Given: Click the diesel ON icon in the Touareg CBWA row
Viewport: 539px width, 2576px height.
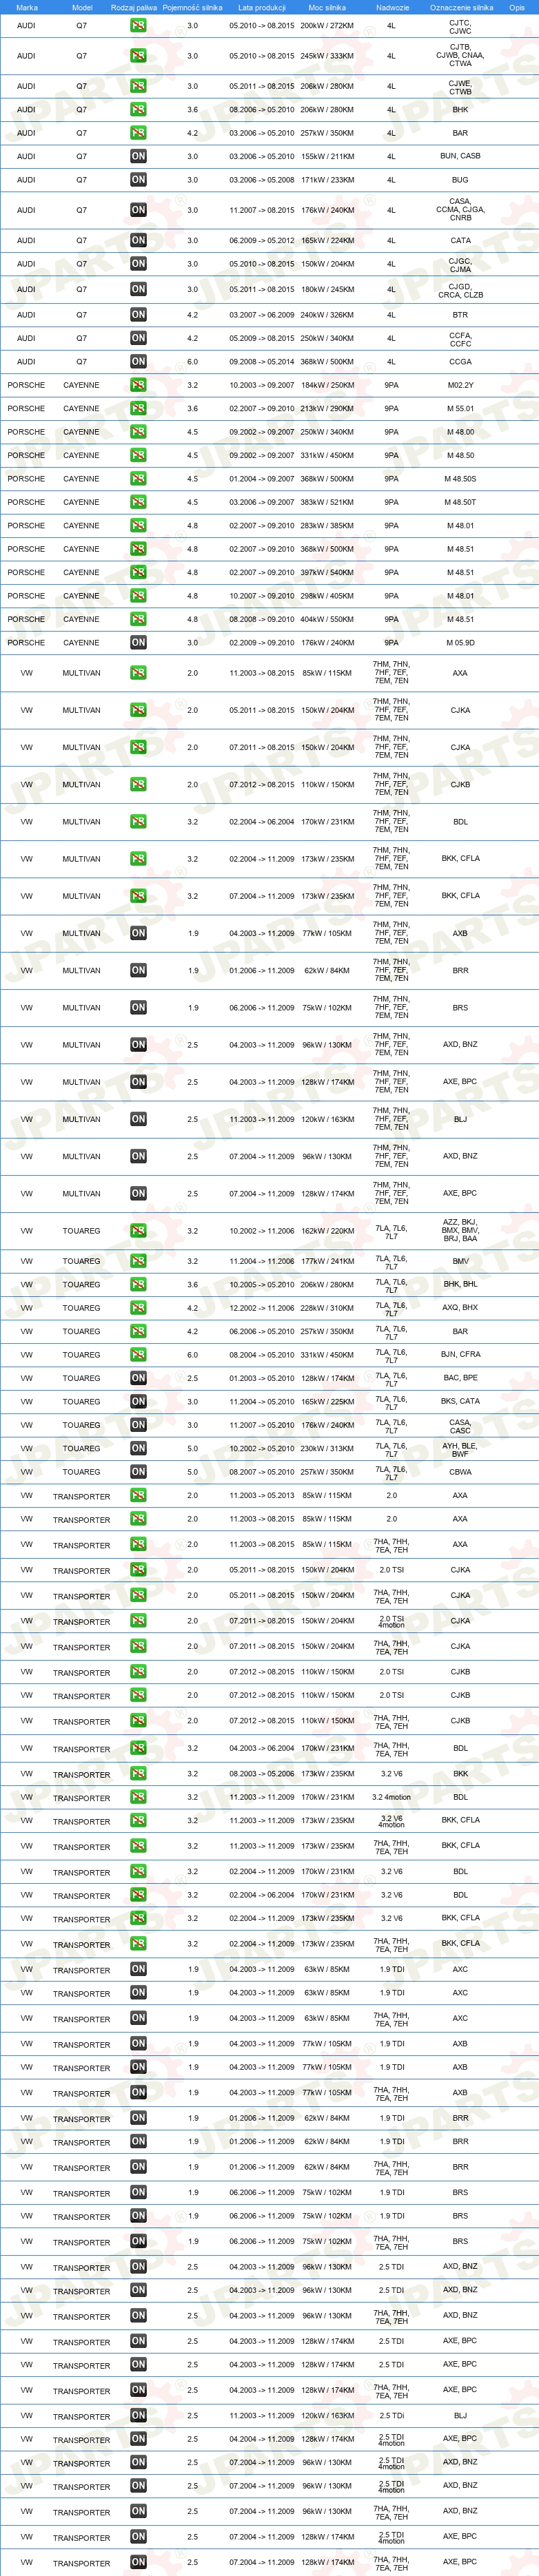Looking at the screenshot, I should click(x=138, y=1471).
